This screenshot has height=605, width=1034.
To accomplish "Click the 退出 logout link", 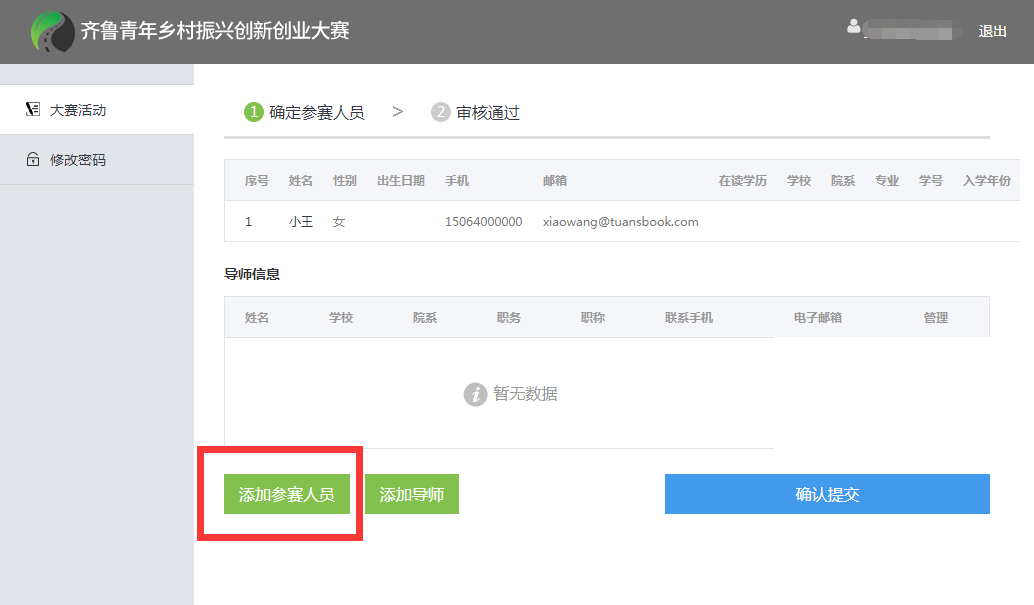I will click(992, 31).
